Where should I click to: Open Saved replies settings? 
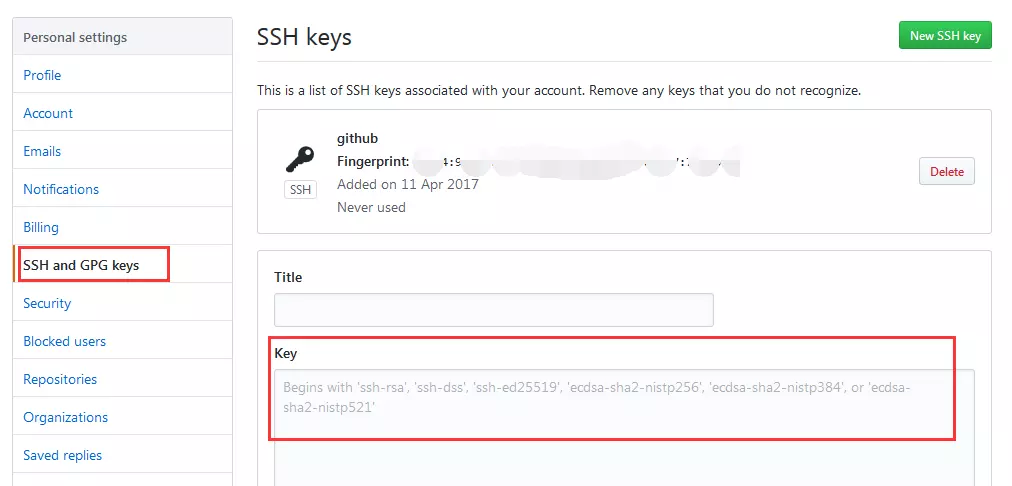click(63, 456)
